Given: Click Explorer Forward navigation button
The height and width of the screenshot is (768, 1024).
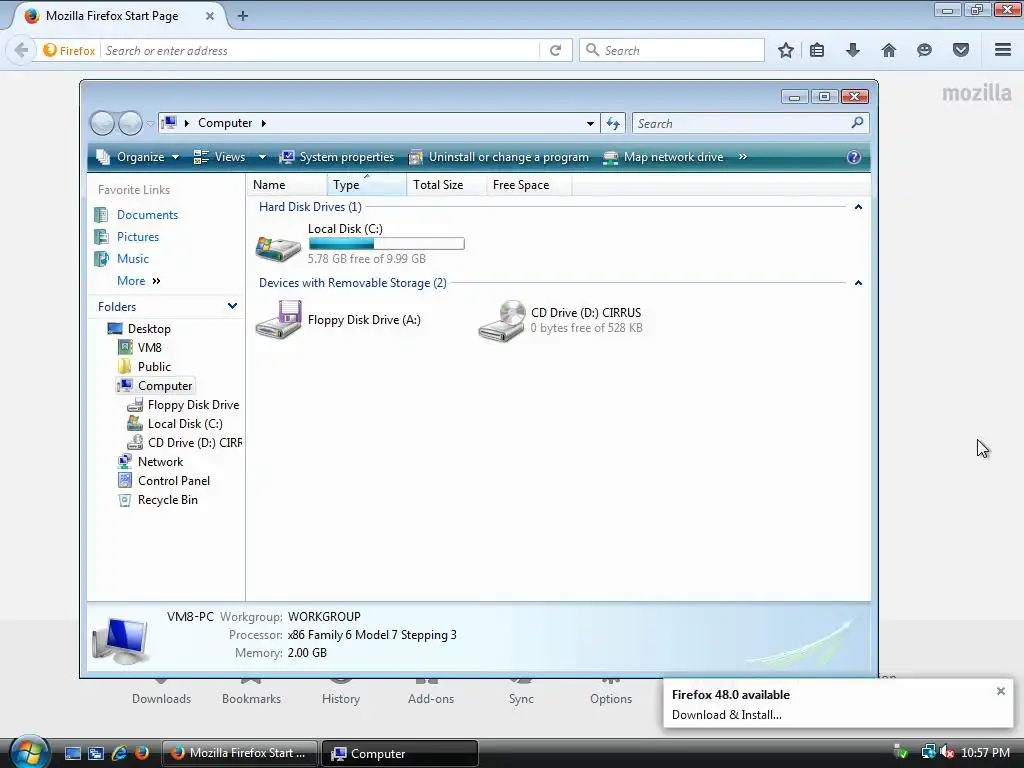Looking at the screenshot, I should pos(130,123).
